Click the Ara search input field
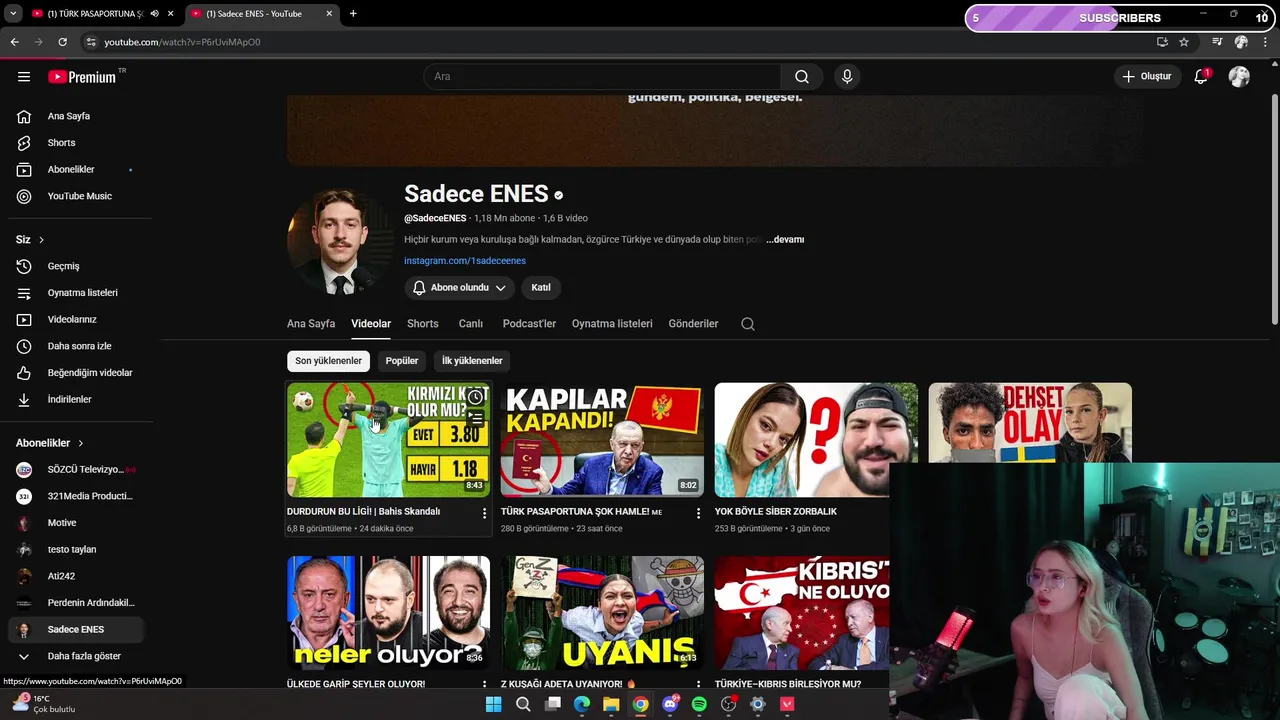This screenshot has width=1280, height=720. coord(603,76)
